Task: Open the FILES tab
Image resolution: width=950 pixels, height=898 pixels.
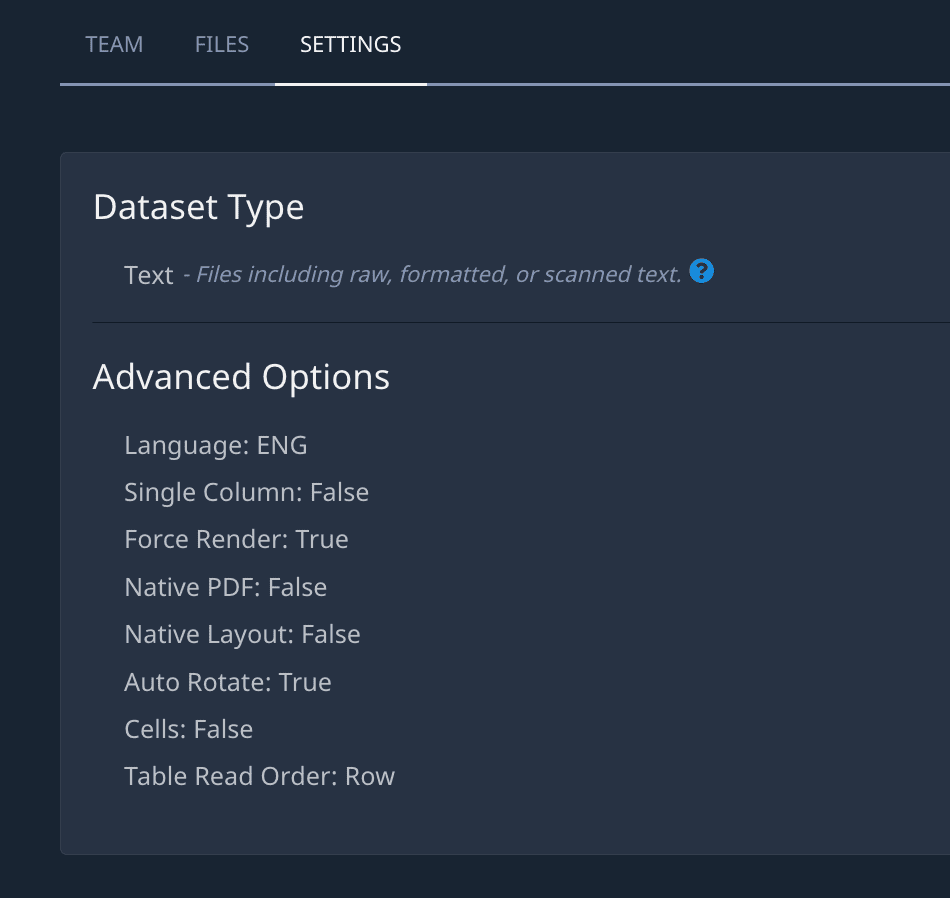Action: (x=222, y=45)
